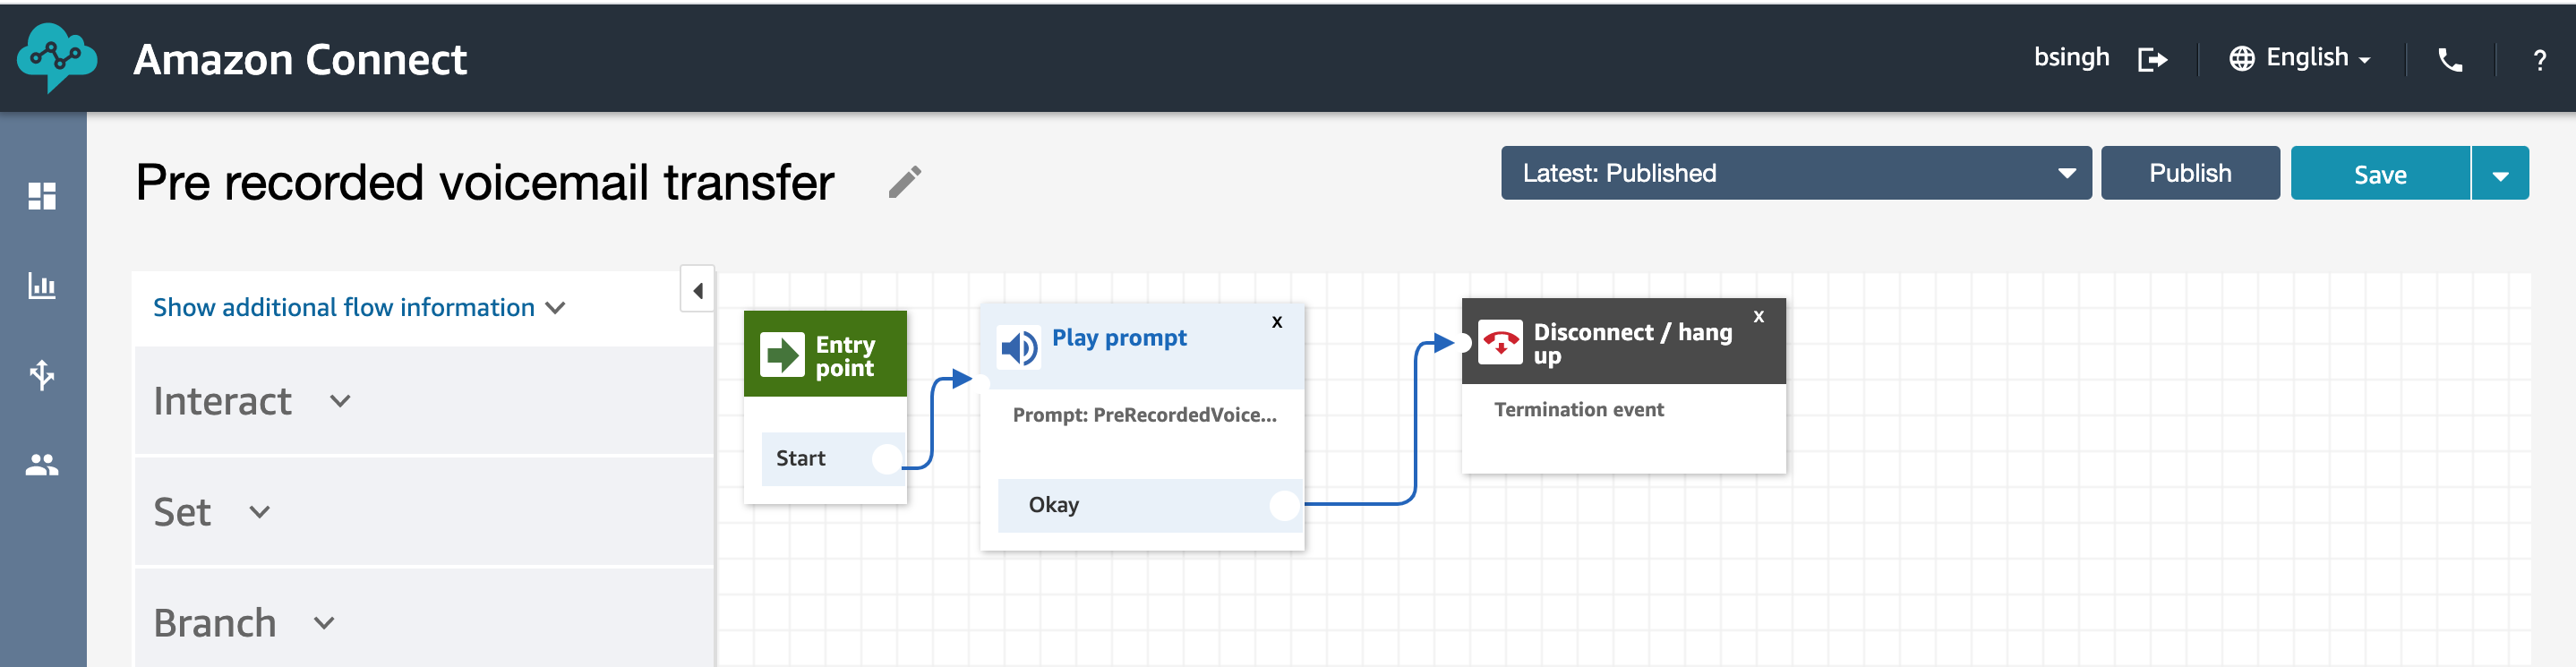Click the bsingh username
The width and height of the screenshot is (2576, 667).
(x=2071, y=58)
